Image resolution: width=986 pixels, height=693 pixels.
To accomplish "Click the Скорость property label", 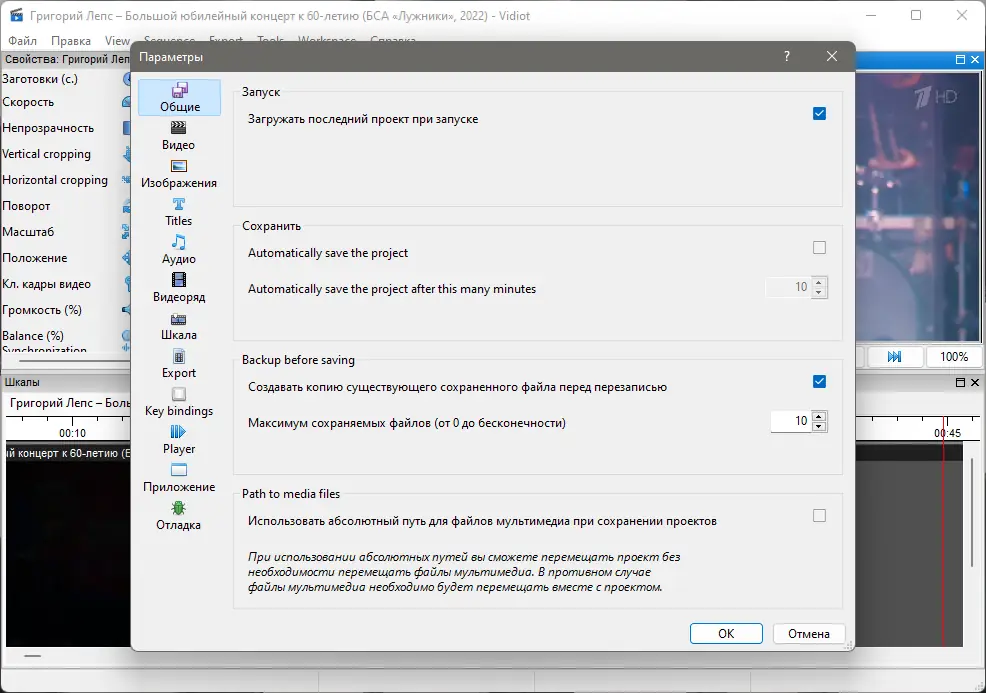I will pyautogui.click(x=28, y=102).
